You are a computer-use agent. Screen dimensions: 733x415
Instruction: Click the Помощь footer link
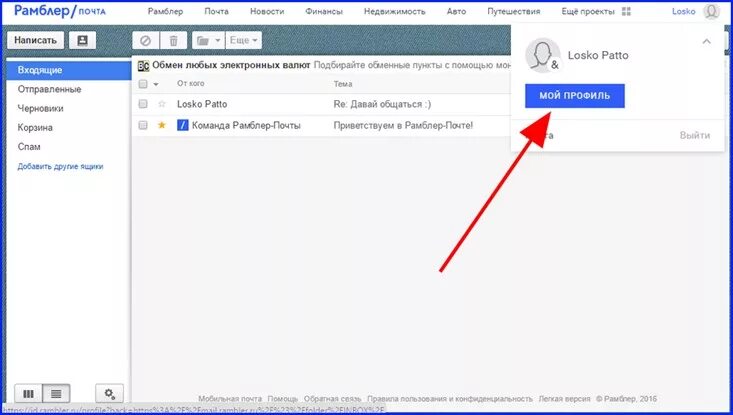click(x=283, y=399)
